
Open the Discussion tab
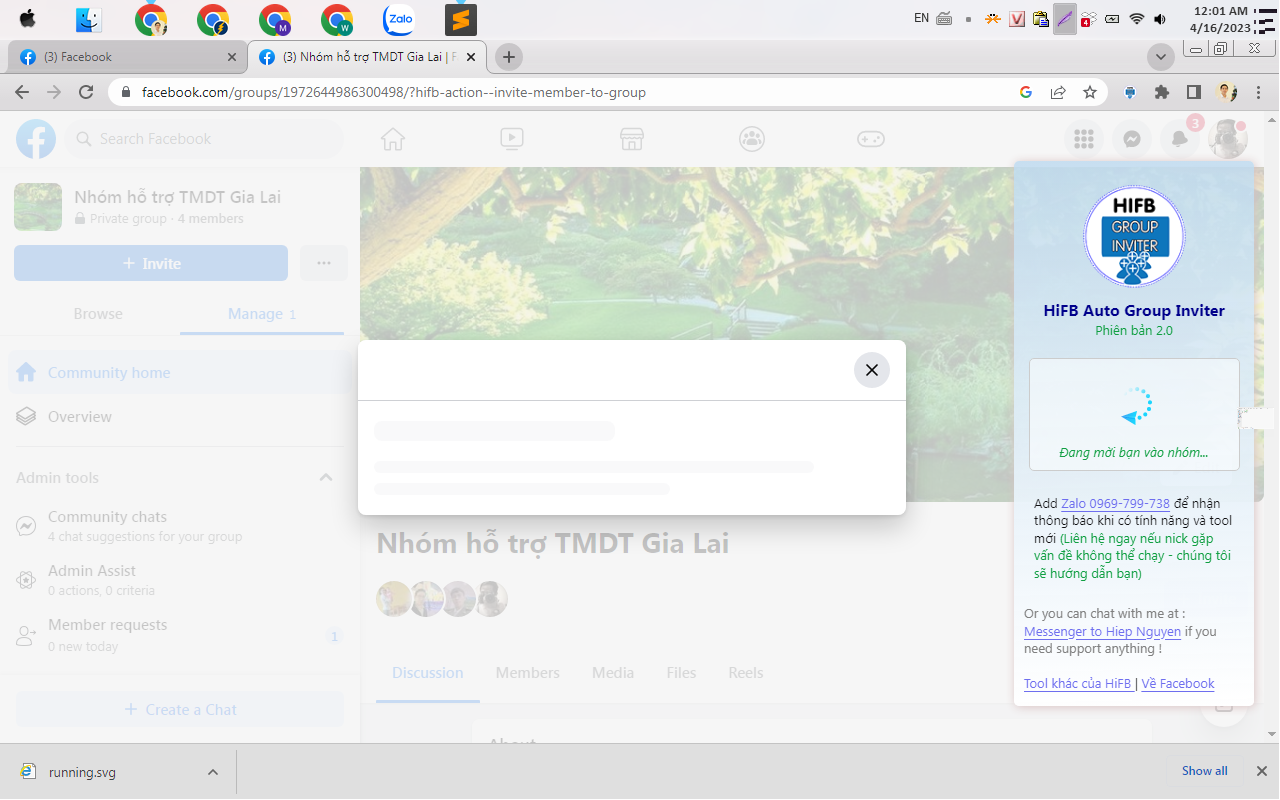[428, 673]
